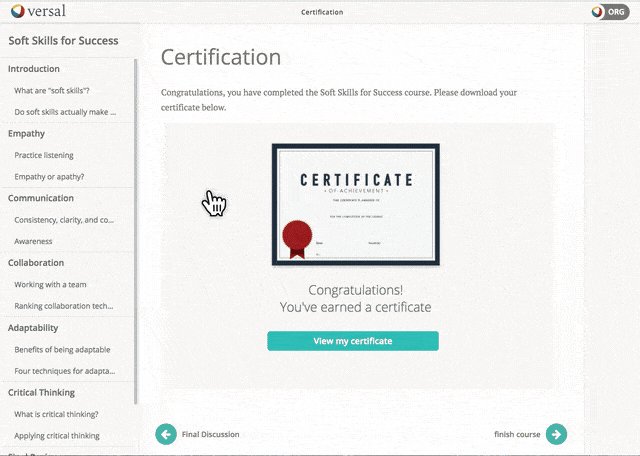Click View my certificate button
This screenshot has height=456, width=640.
[x=353, y=341]
